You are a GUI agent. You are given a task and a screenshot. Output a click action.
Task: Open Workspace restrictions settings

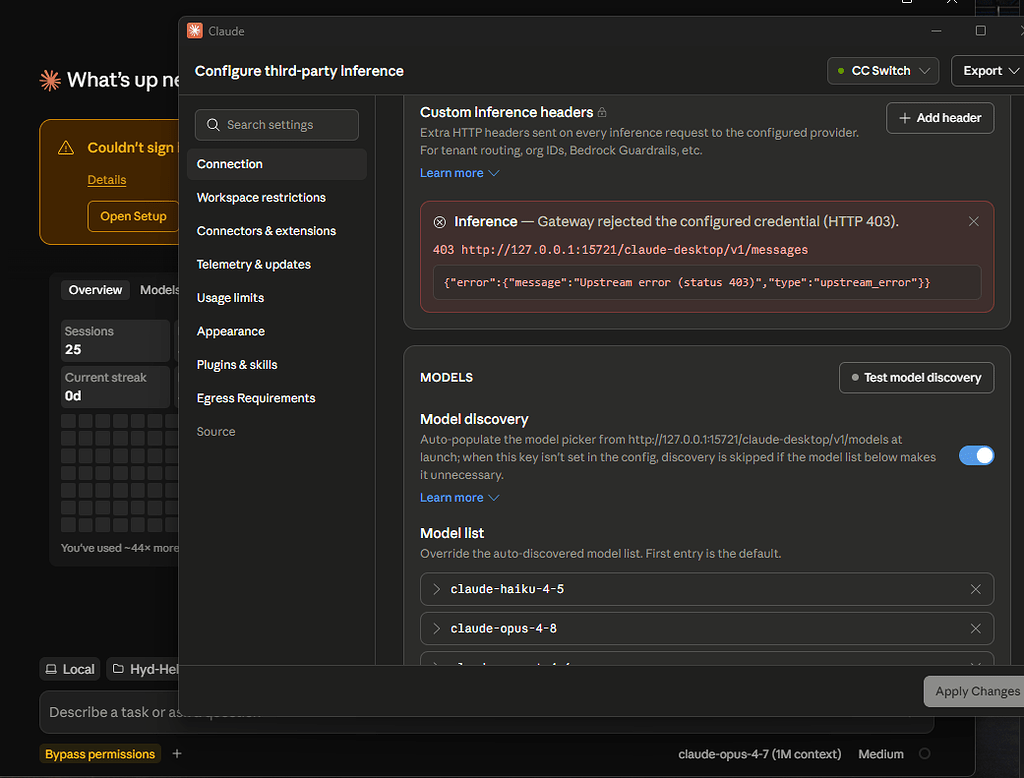click(x=277, y=197)
